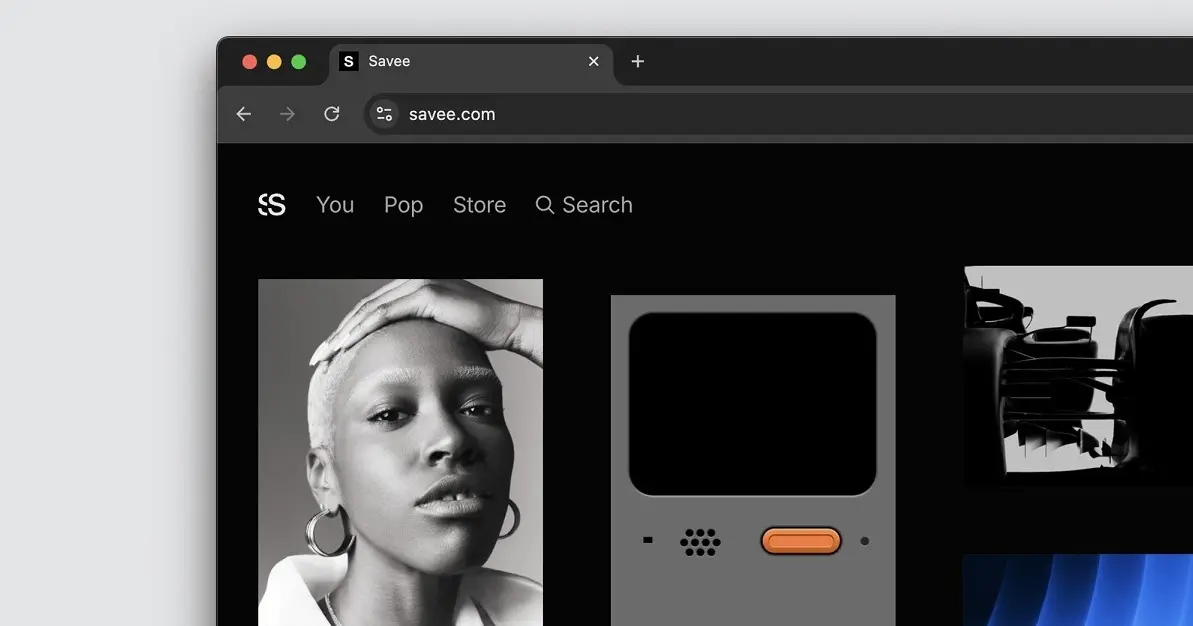Screen dimensions: 1193x626
Task: Open the gray retro device image
Action: [x=753, y=460]
